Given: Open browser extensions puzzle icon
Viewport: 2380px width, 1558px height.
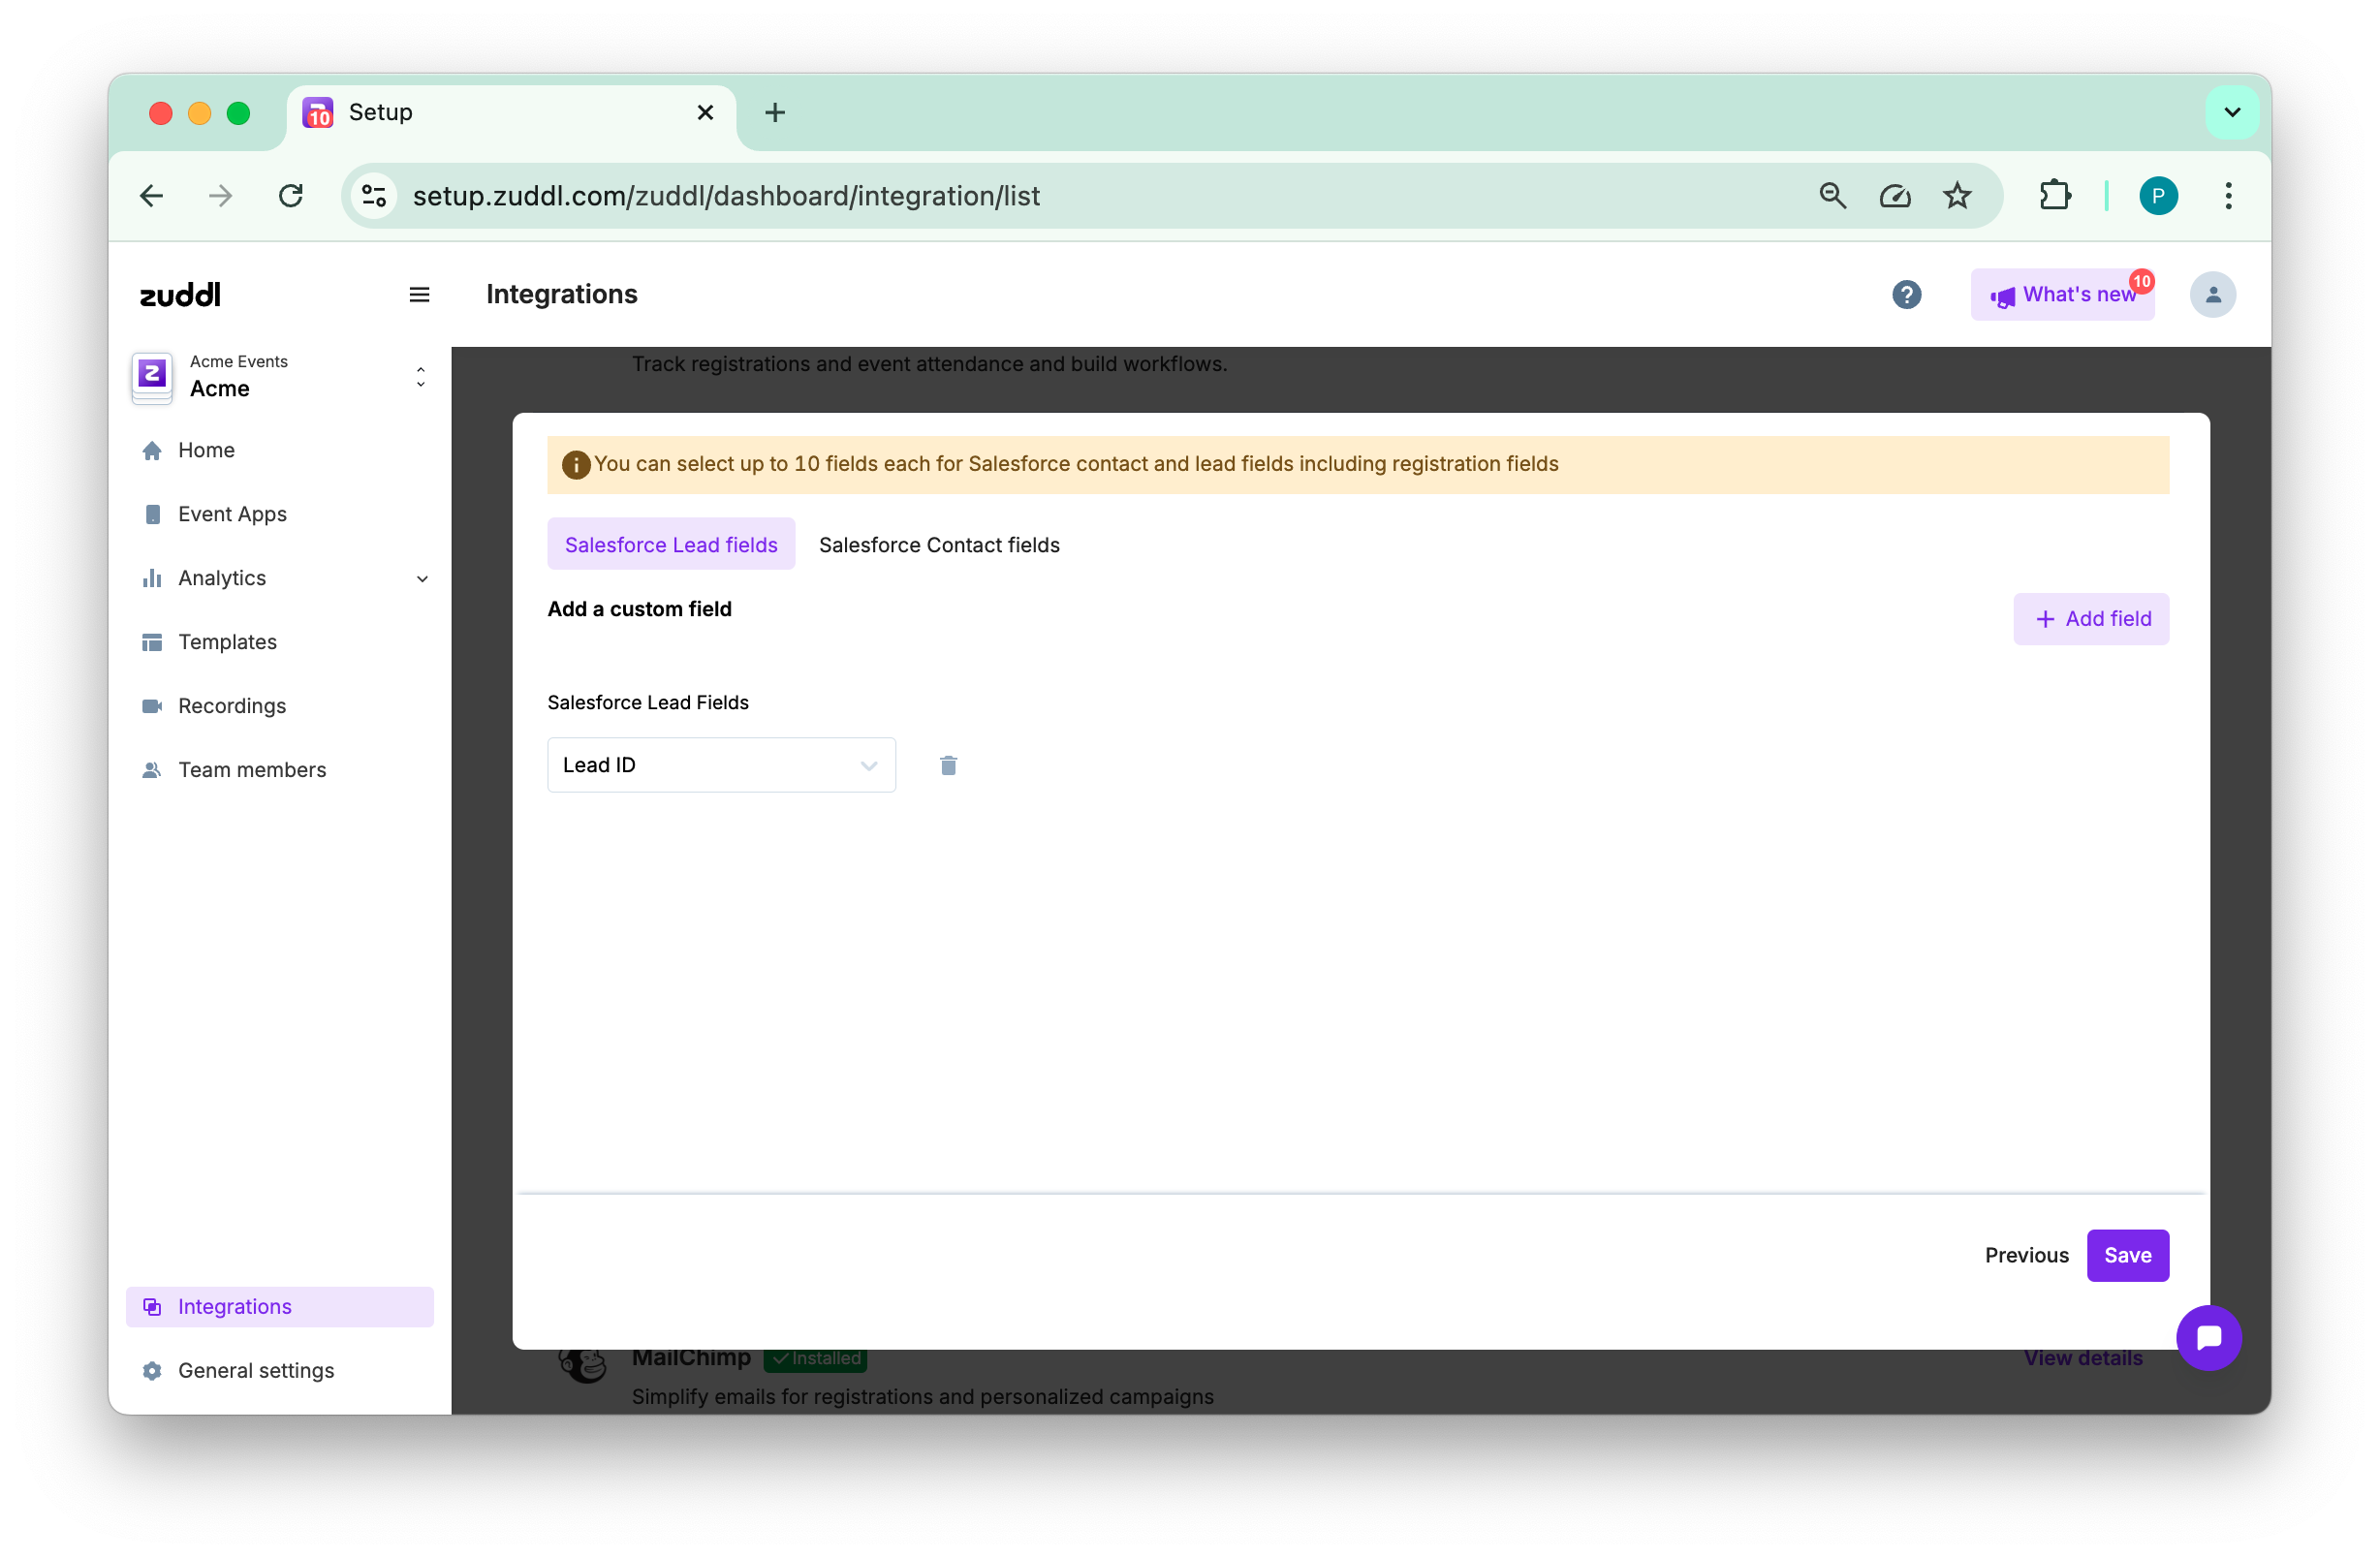Looking at the screenshot, I should point(2054,195).
